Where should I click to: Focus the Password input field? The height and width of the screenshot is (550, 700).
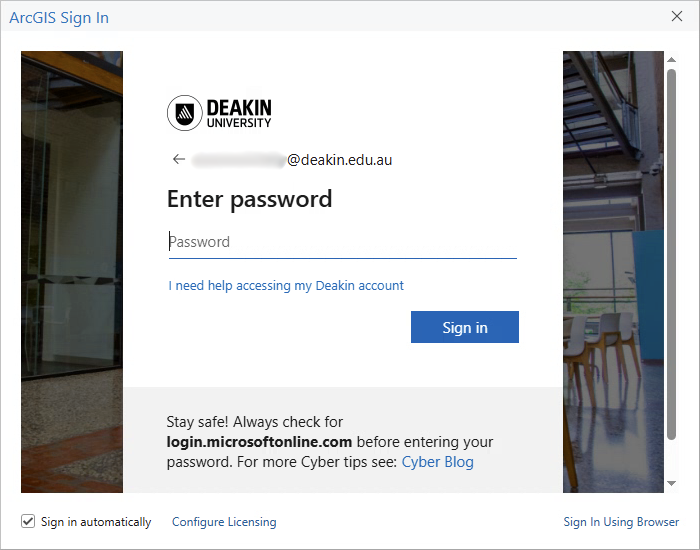point(343,242)
